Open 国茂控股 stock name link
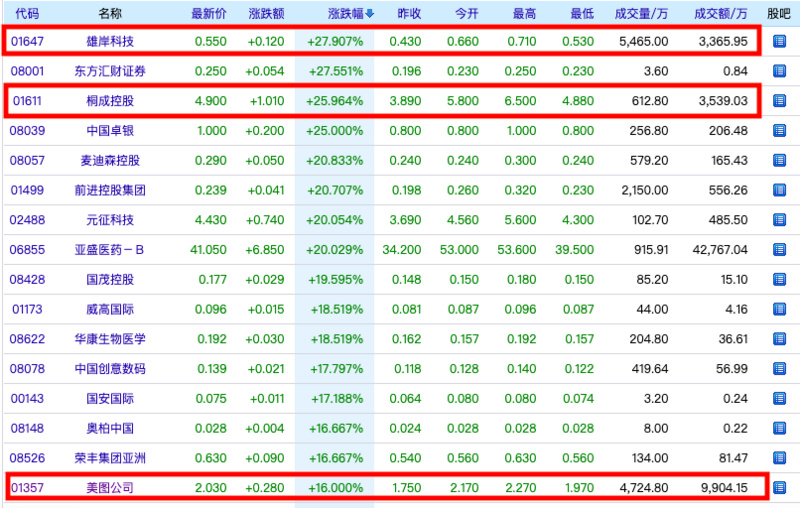Viewport: 800px width, 508px height. [110, 279]
